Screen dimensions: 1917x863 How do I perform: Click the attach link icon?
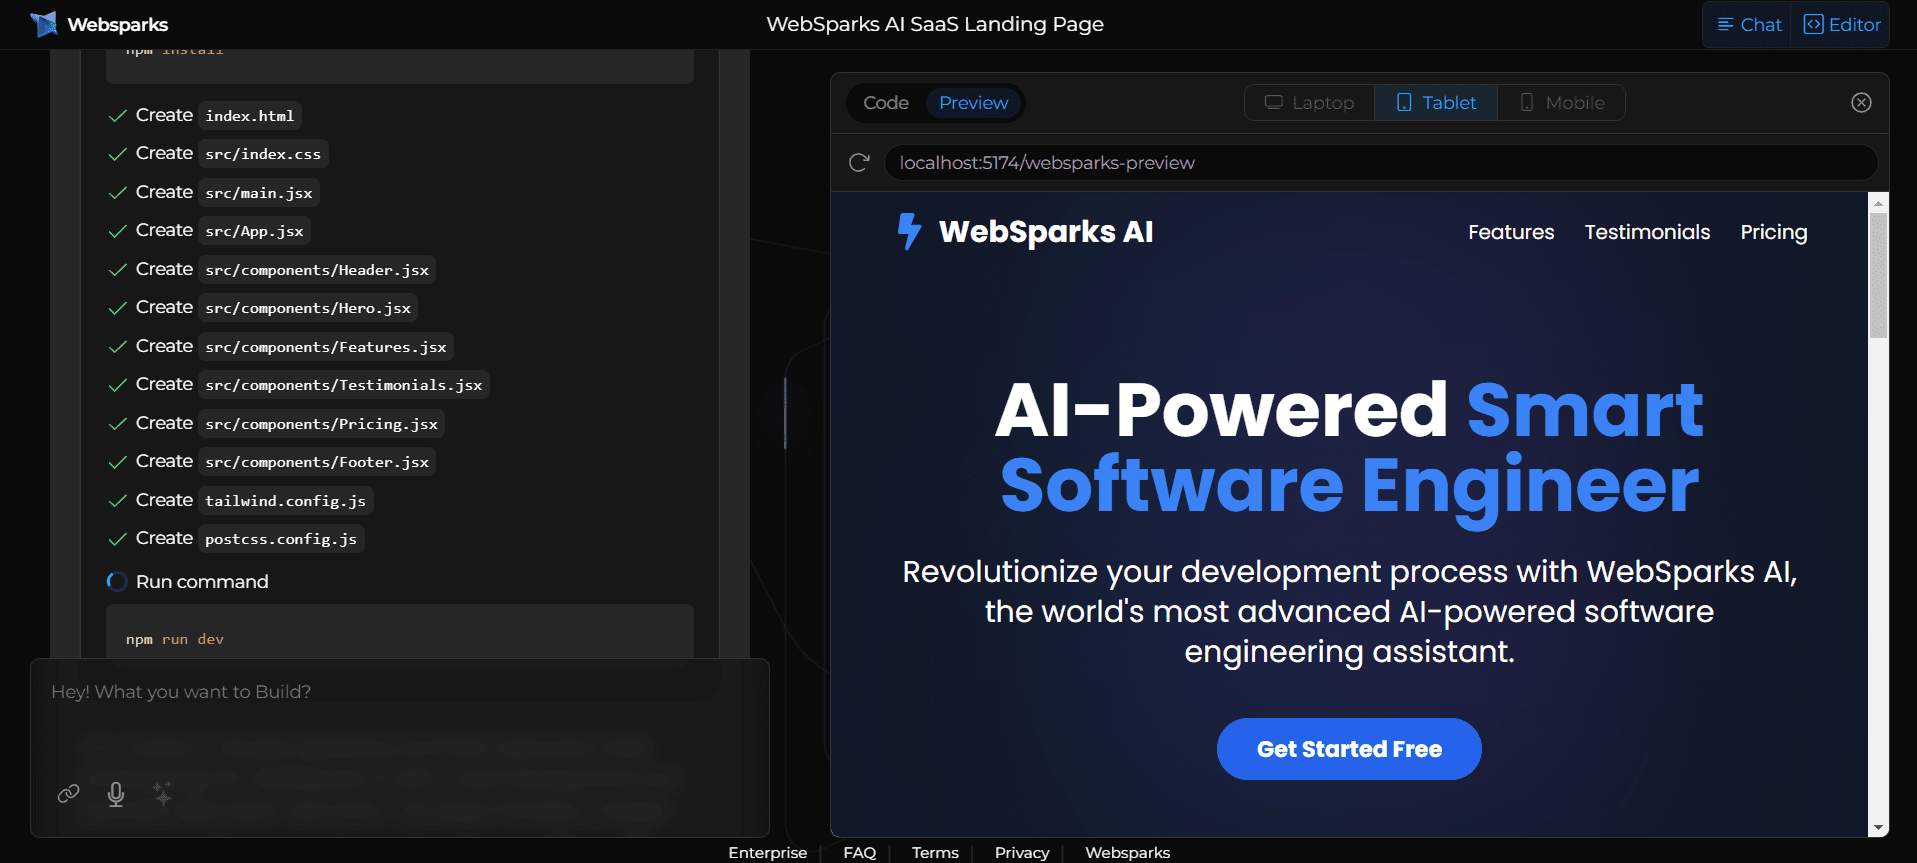tap(68, 794)
